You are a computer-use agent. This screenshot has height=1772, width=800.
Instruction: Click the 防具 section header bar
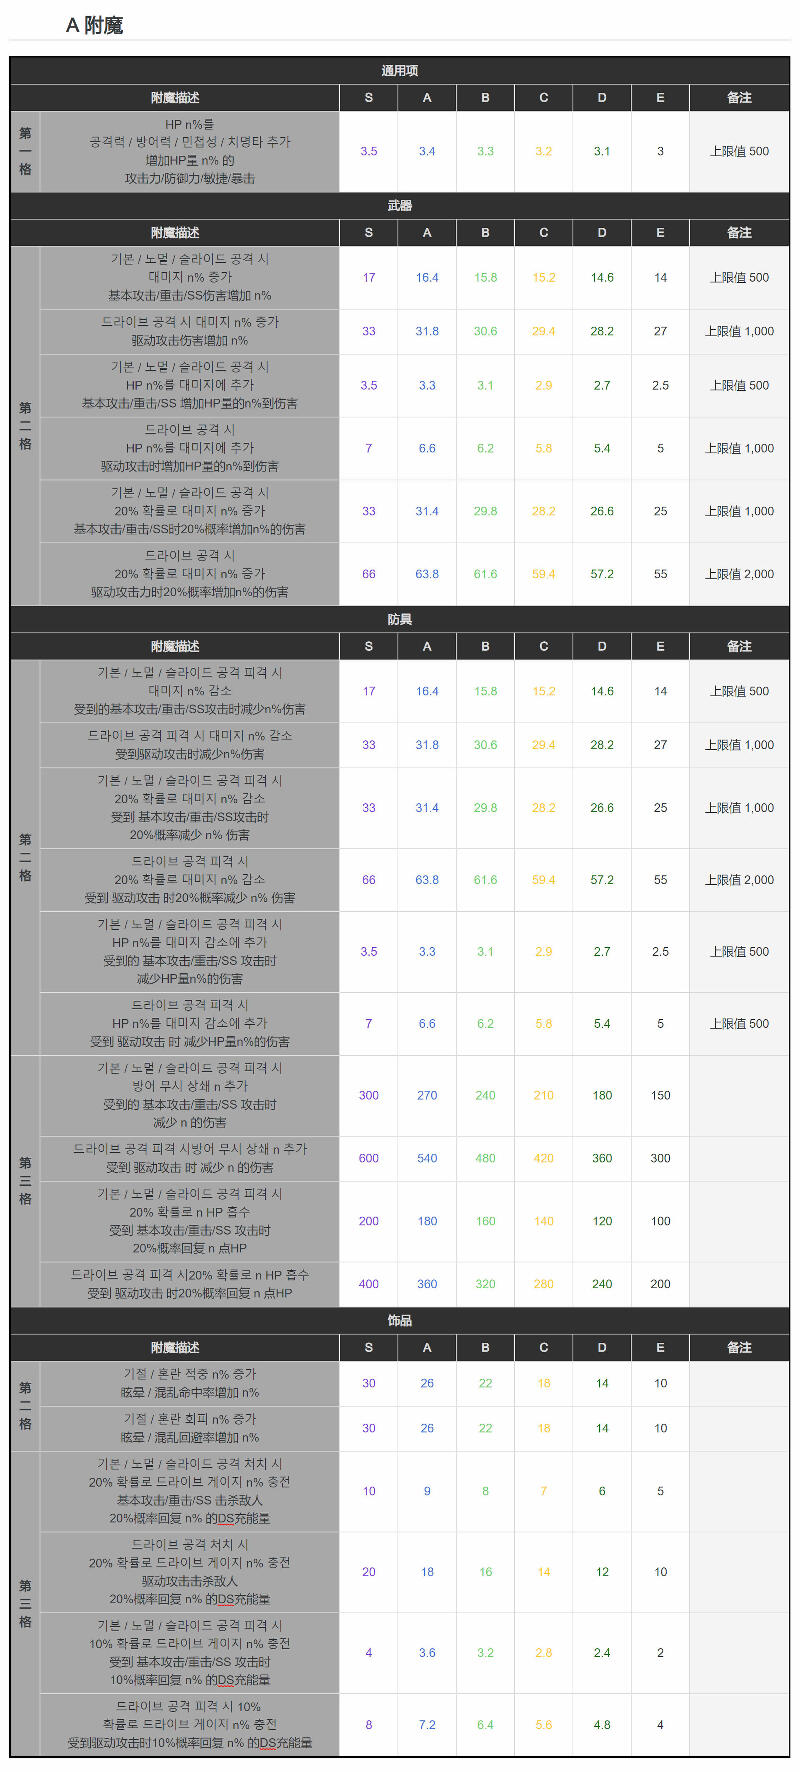[400, 619]
